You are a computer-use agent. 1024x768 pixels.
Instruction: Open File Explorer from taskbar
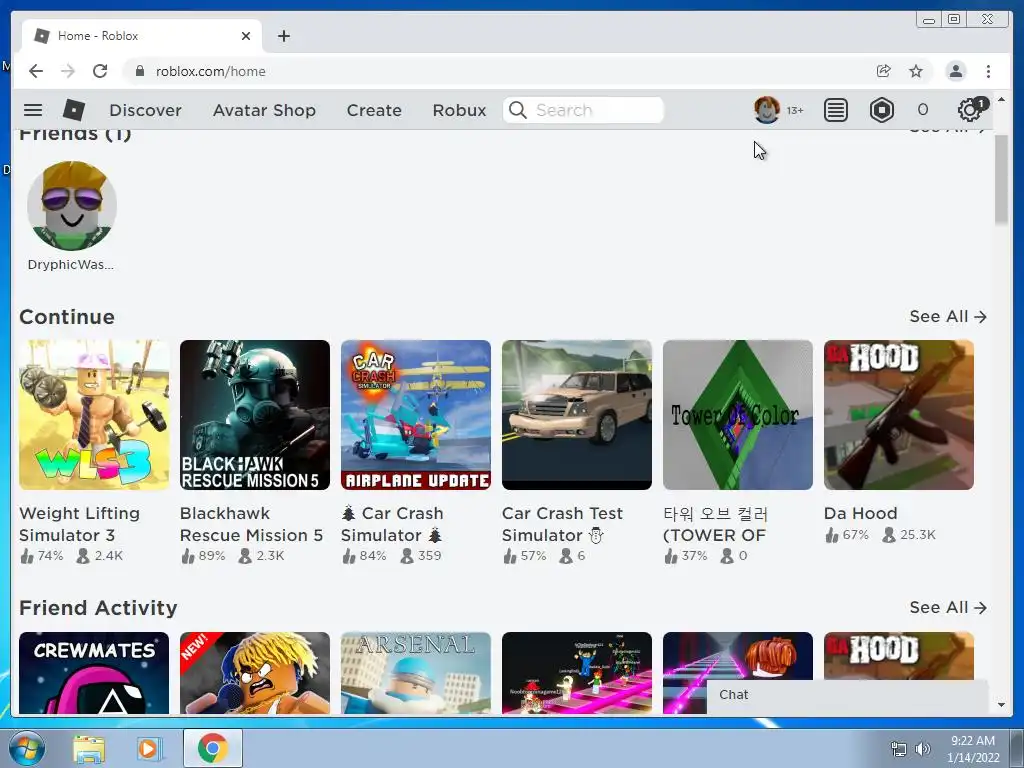89,748
